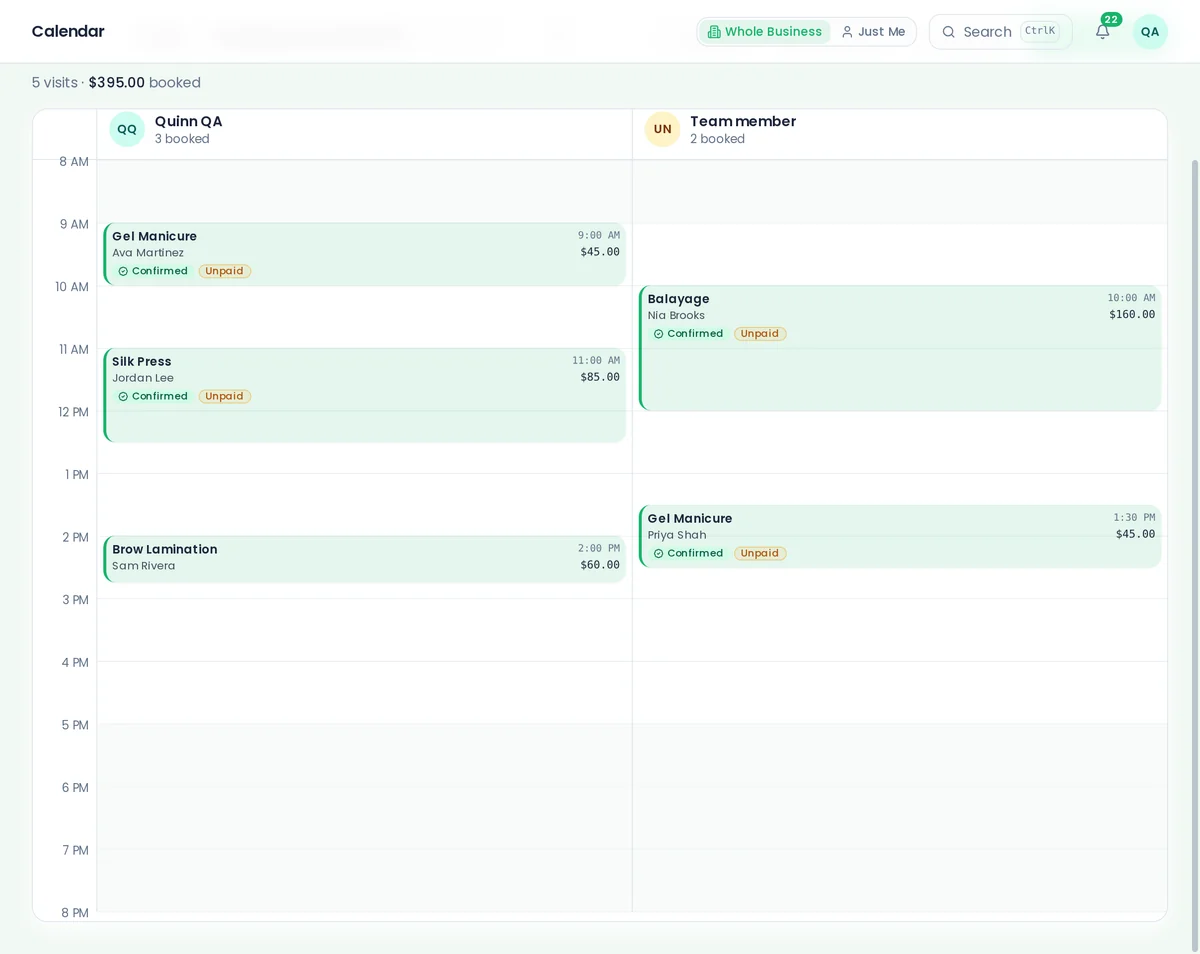Open the Silk Press appointment for Jordan Lee
The height and width of the screenshot is (954, 1200).
[x=365, y=395]
